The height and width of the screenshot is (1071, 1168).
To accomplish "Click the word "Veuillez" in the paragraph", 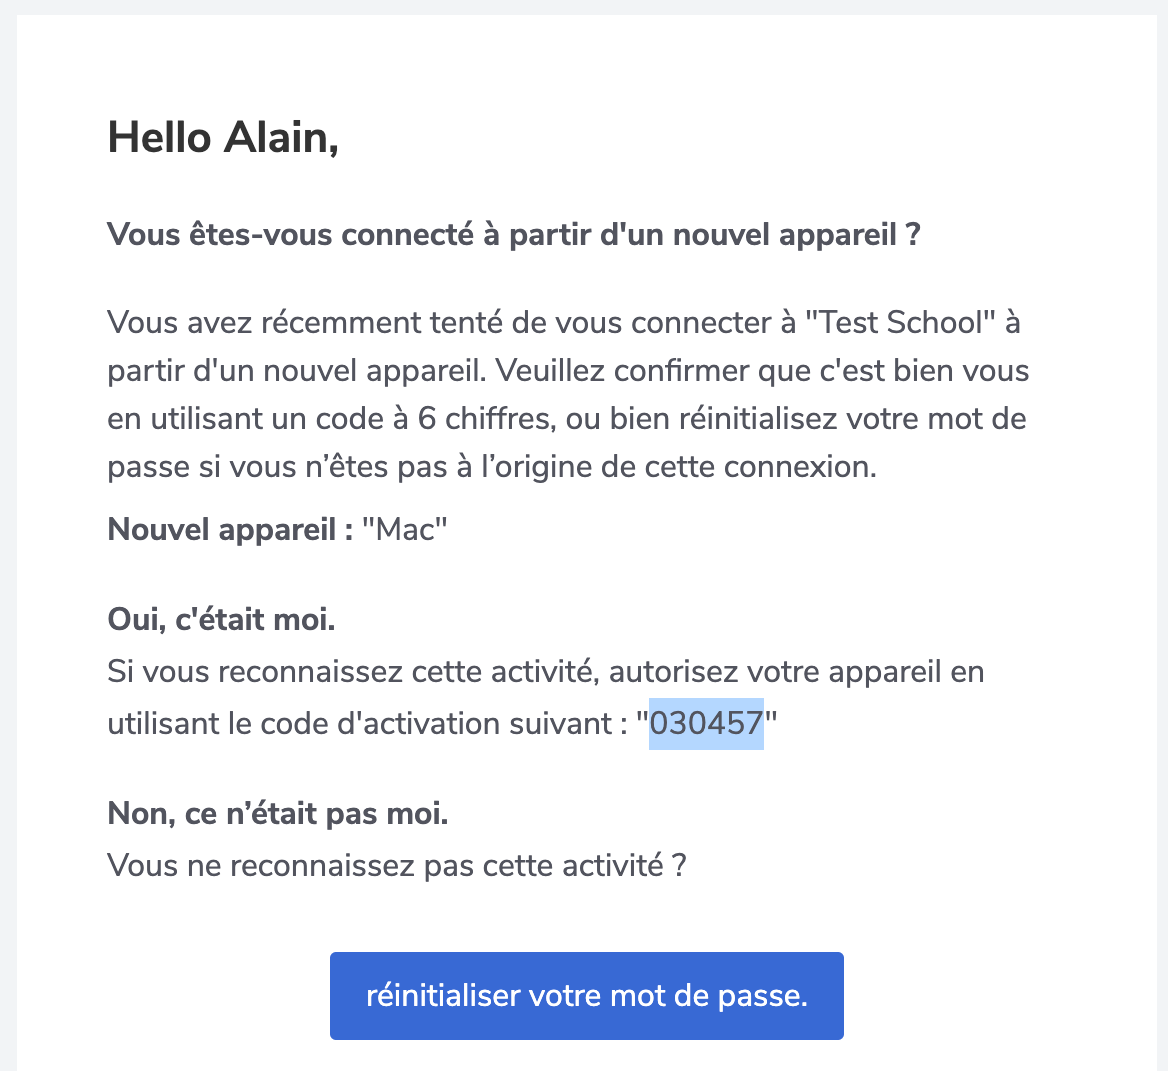I will tap(549, 371).
